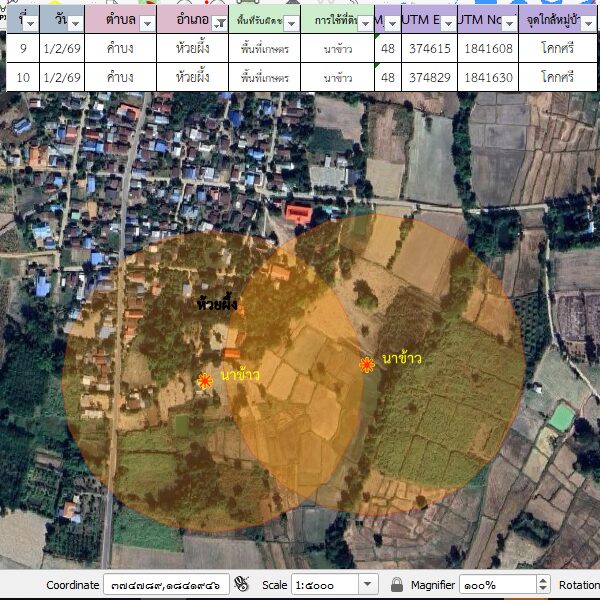The image size is (600, 600).
Task: Click the left hotspot marker on the map
Action: [205, 381]
